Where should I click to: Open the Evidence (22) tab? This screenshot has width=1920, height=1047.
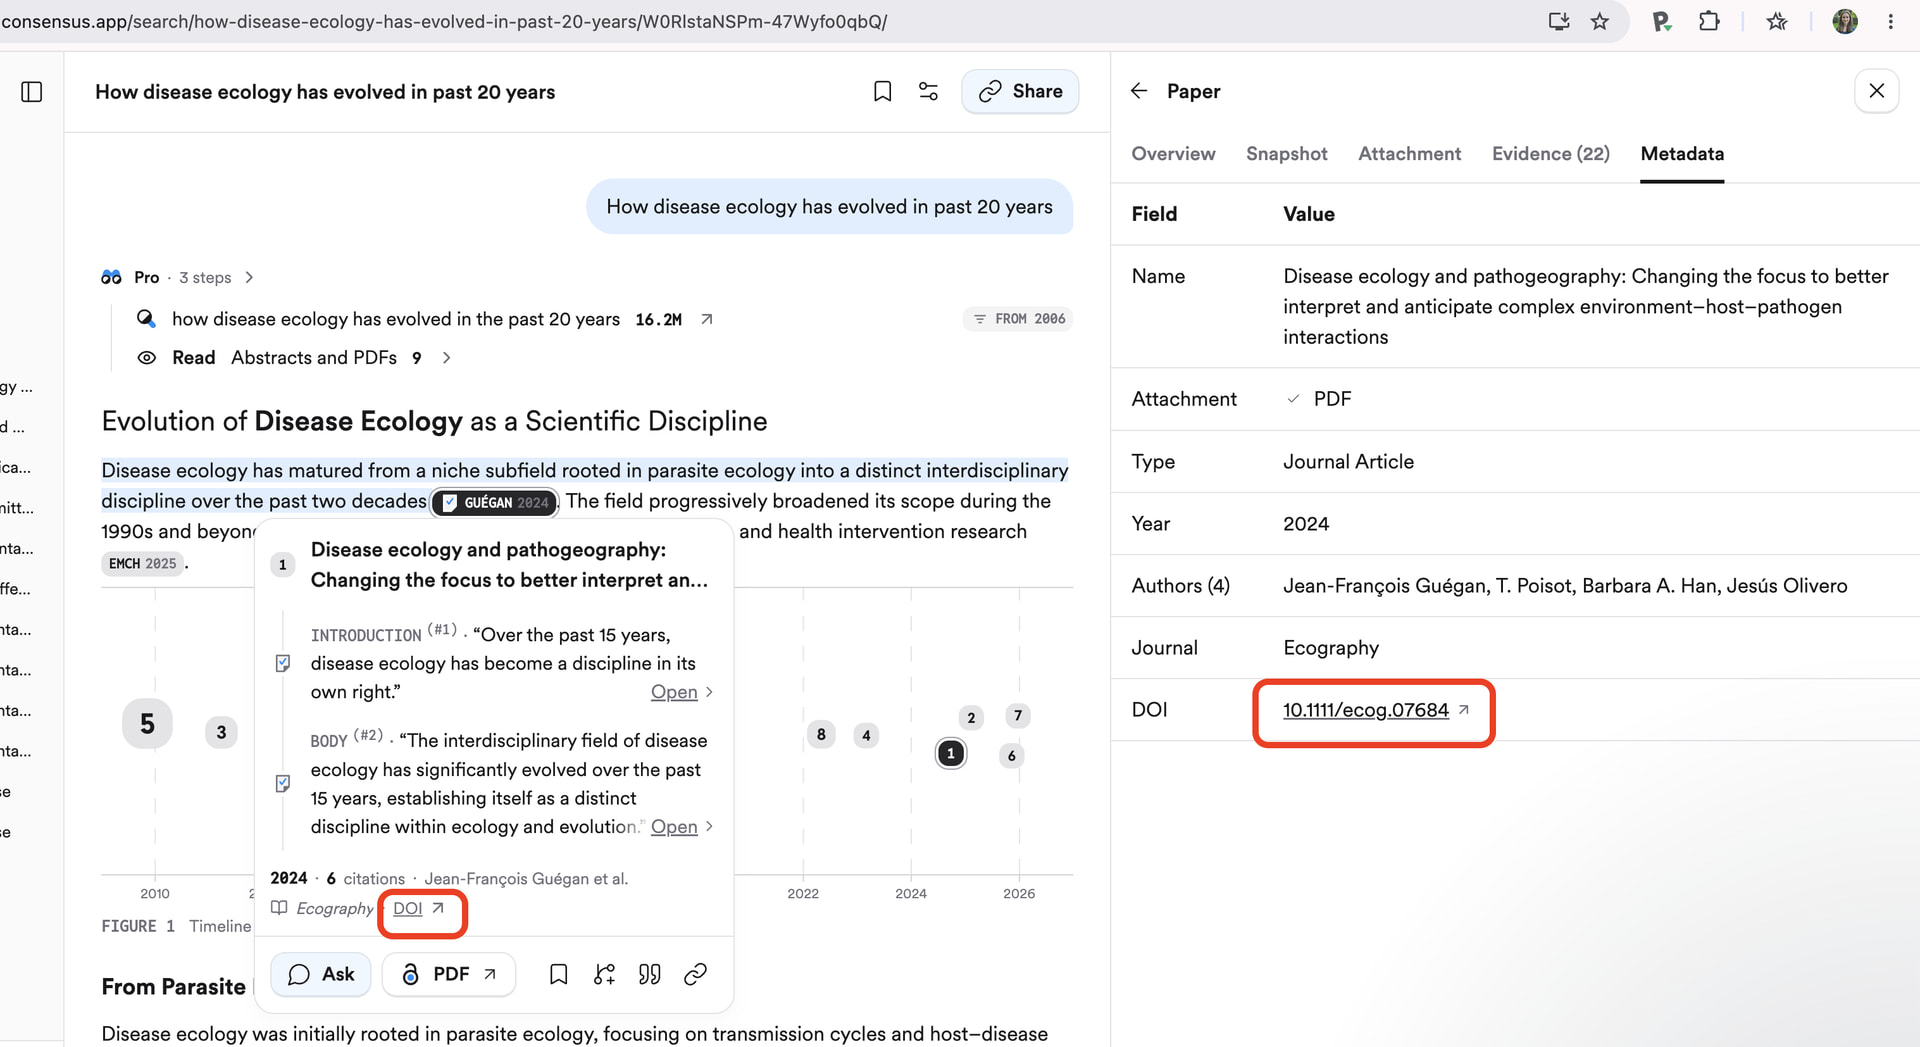(1550, 154)
